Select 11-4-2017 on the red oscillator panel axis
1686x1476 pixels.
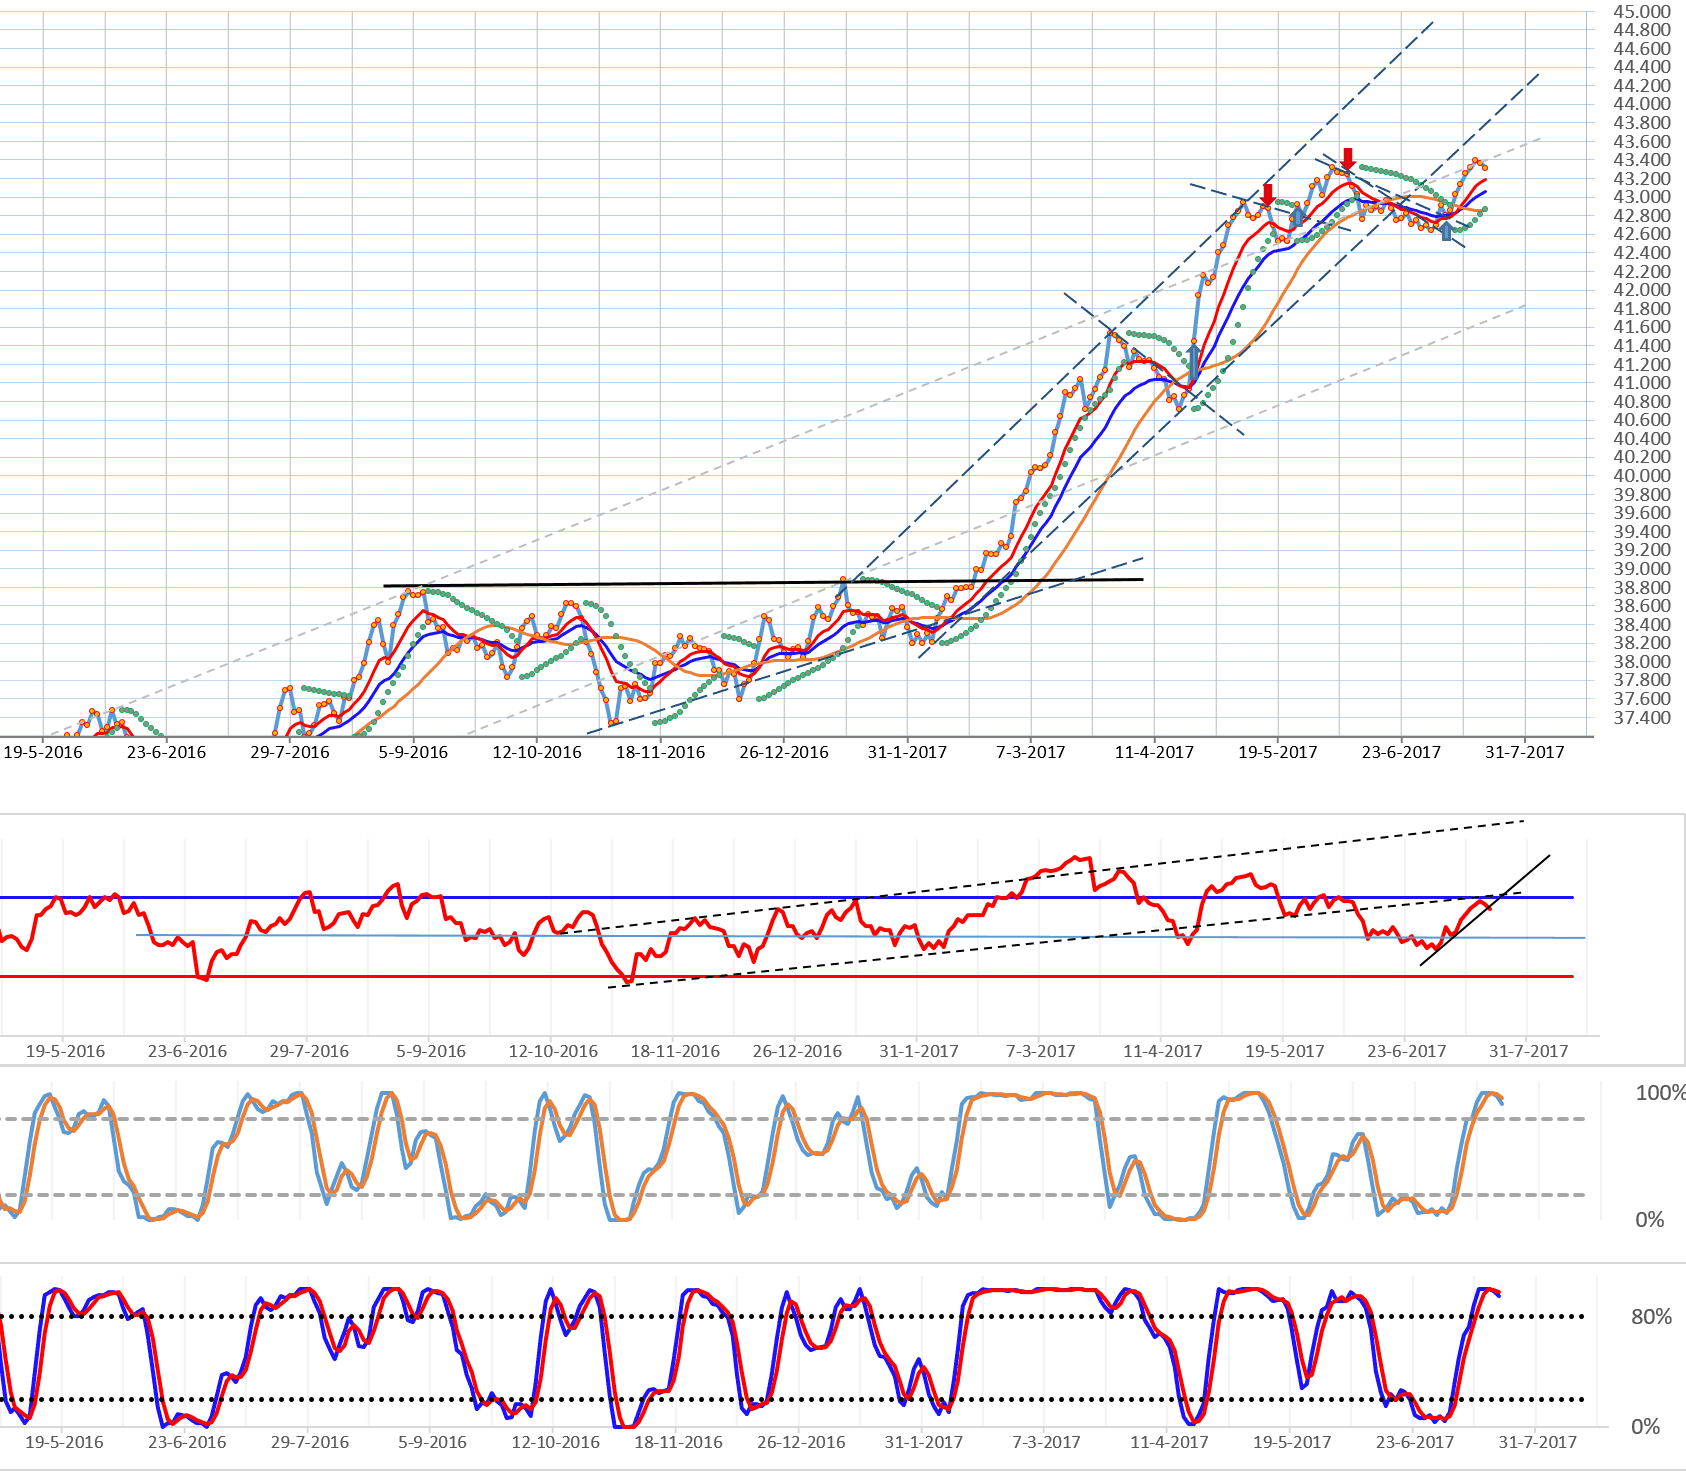click(x=1163, y=1051)
